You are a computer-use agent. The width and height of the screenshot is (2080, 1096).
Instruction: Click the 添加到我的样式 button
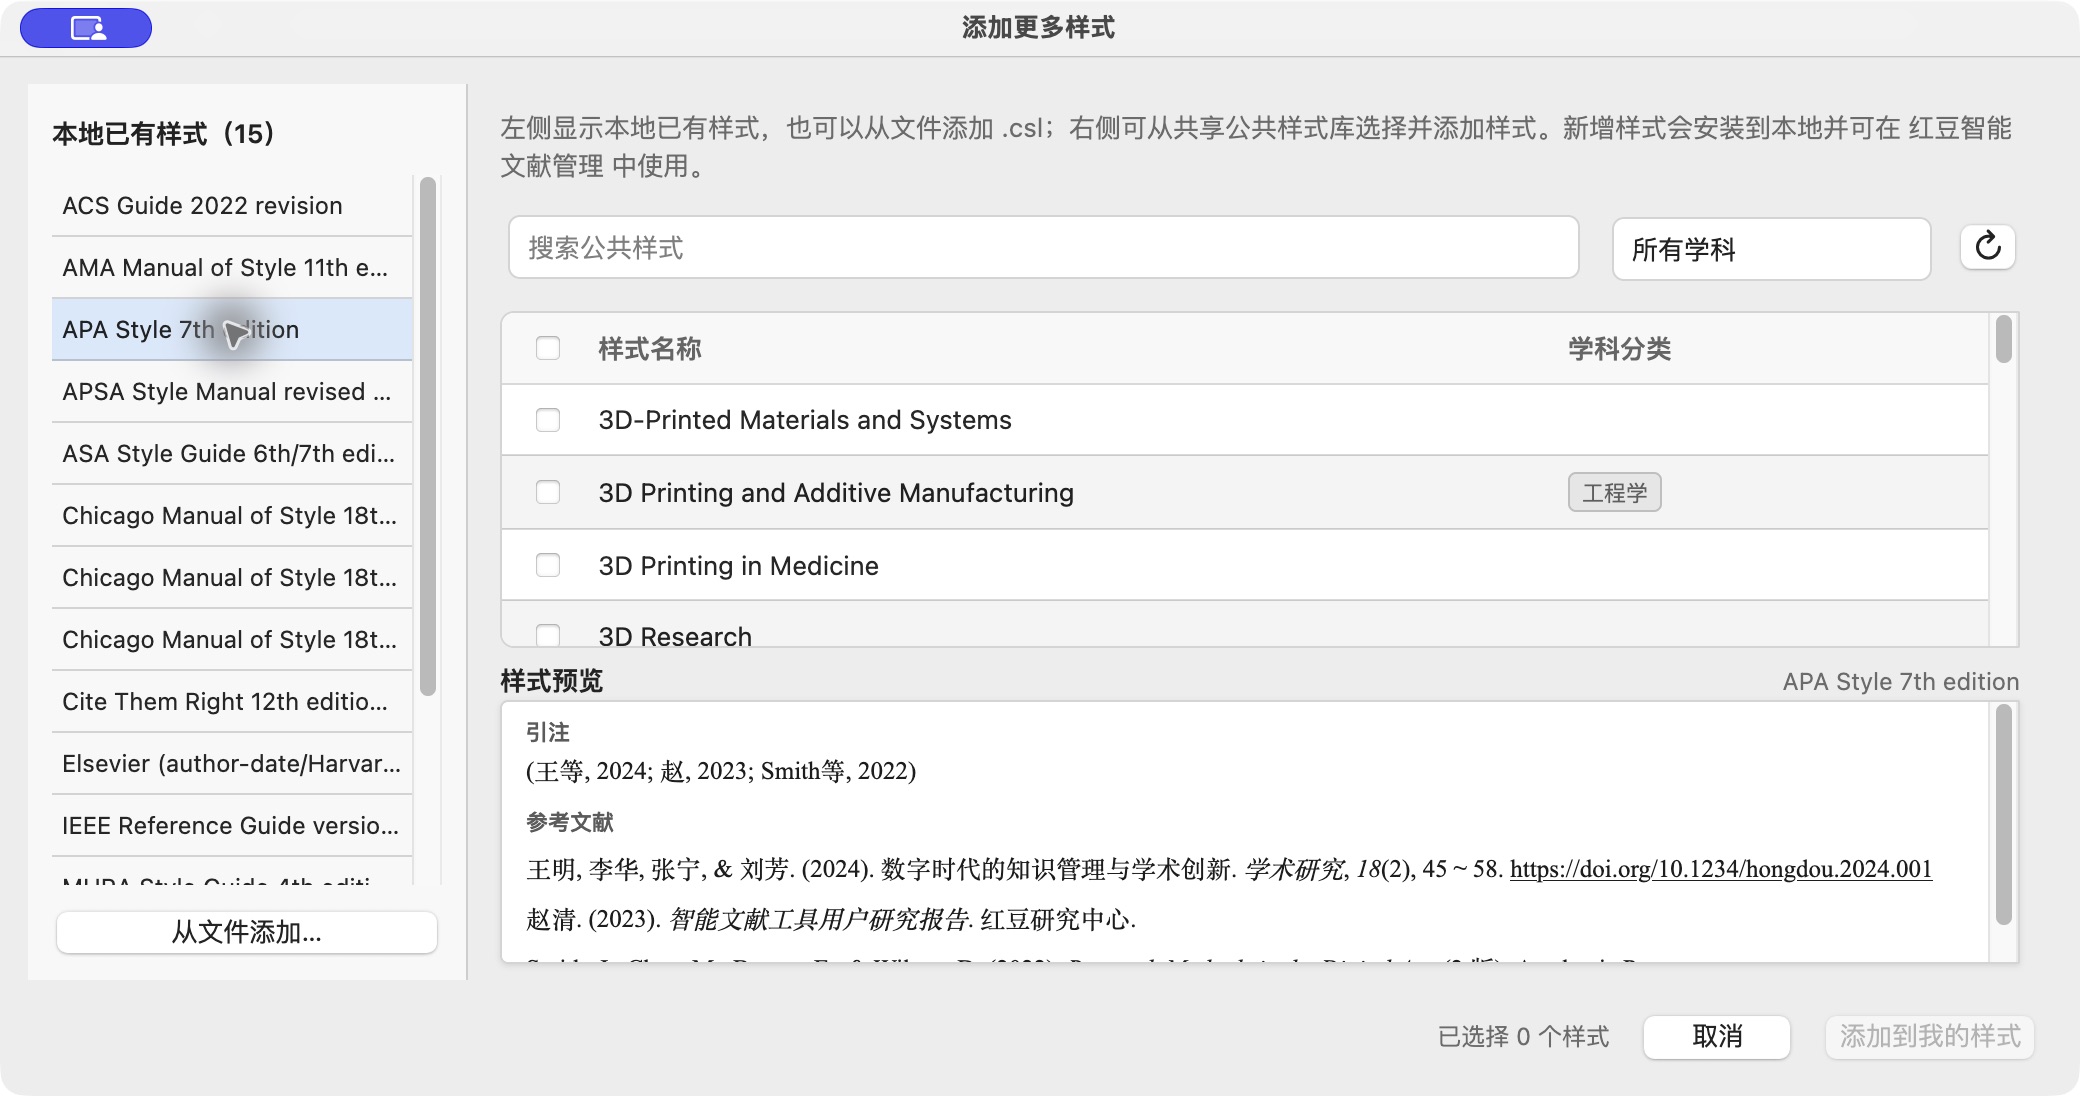coord(1930,1036)
